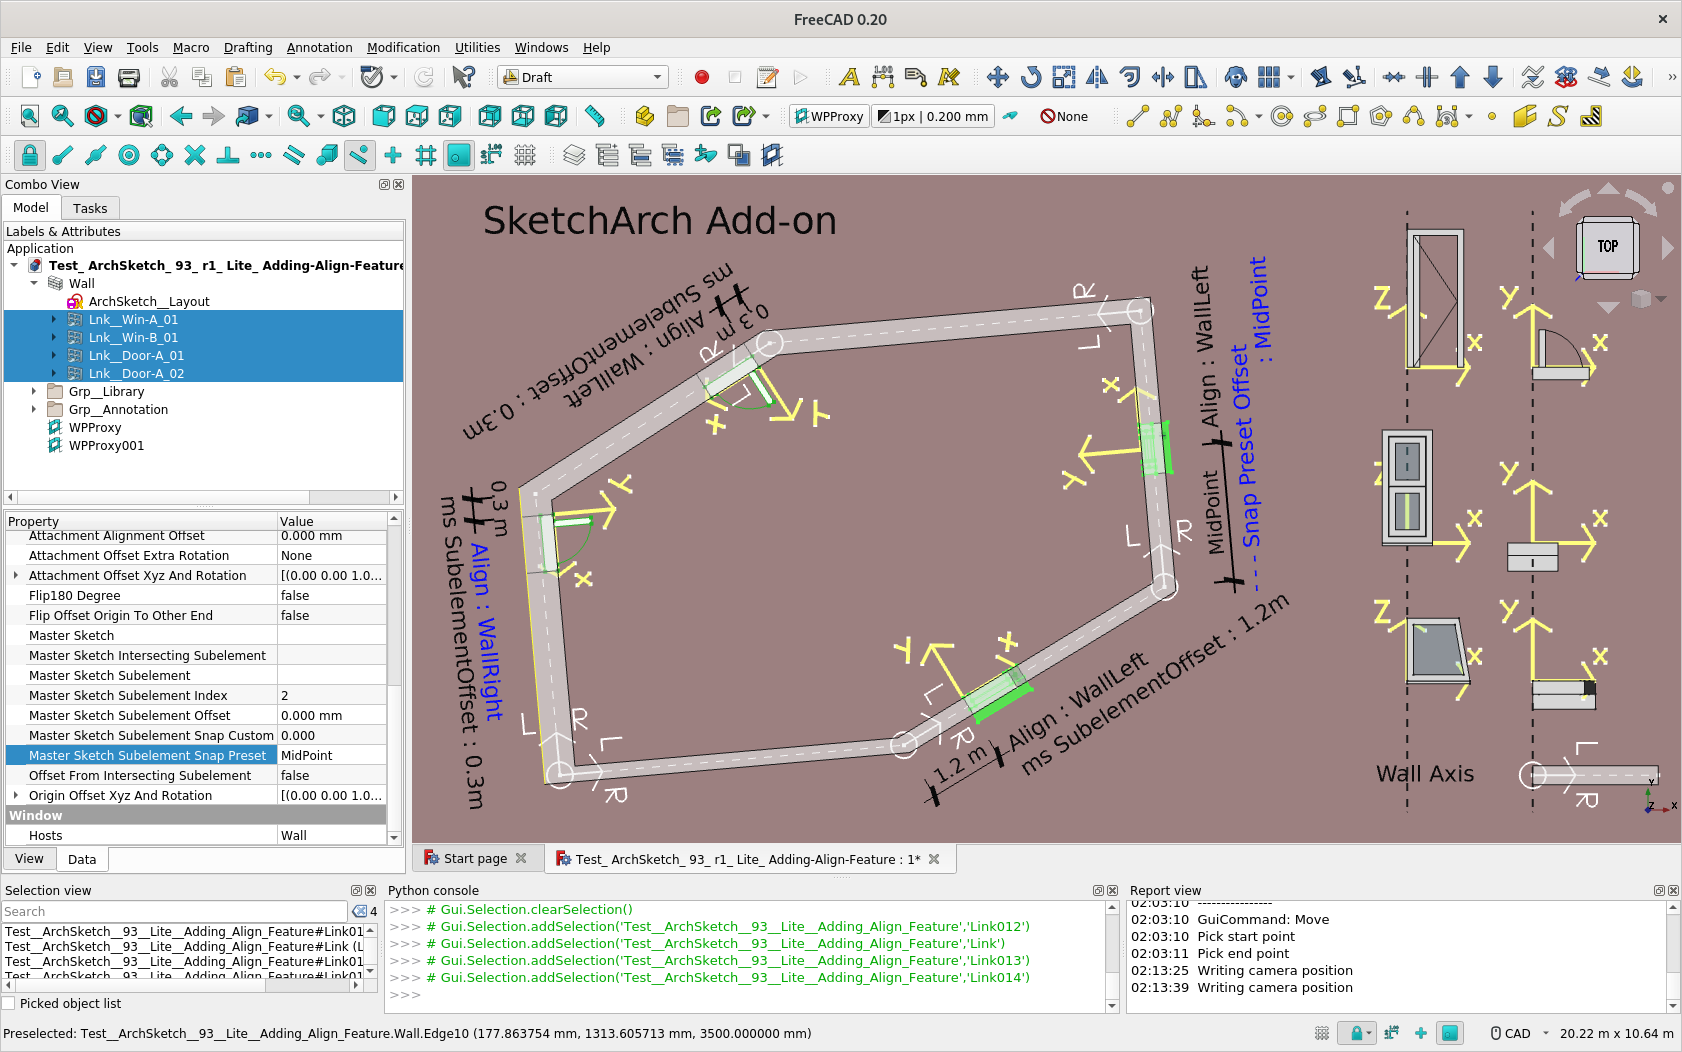The image size is (1682, 1052).
Task: Open the Utilities menu
Action: (478, 48)
